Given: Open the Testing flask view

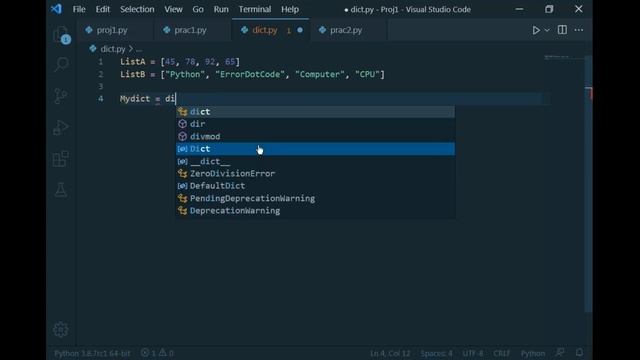Looking at the screenshot, I should click(x=61, y=190).
